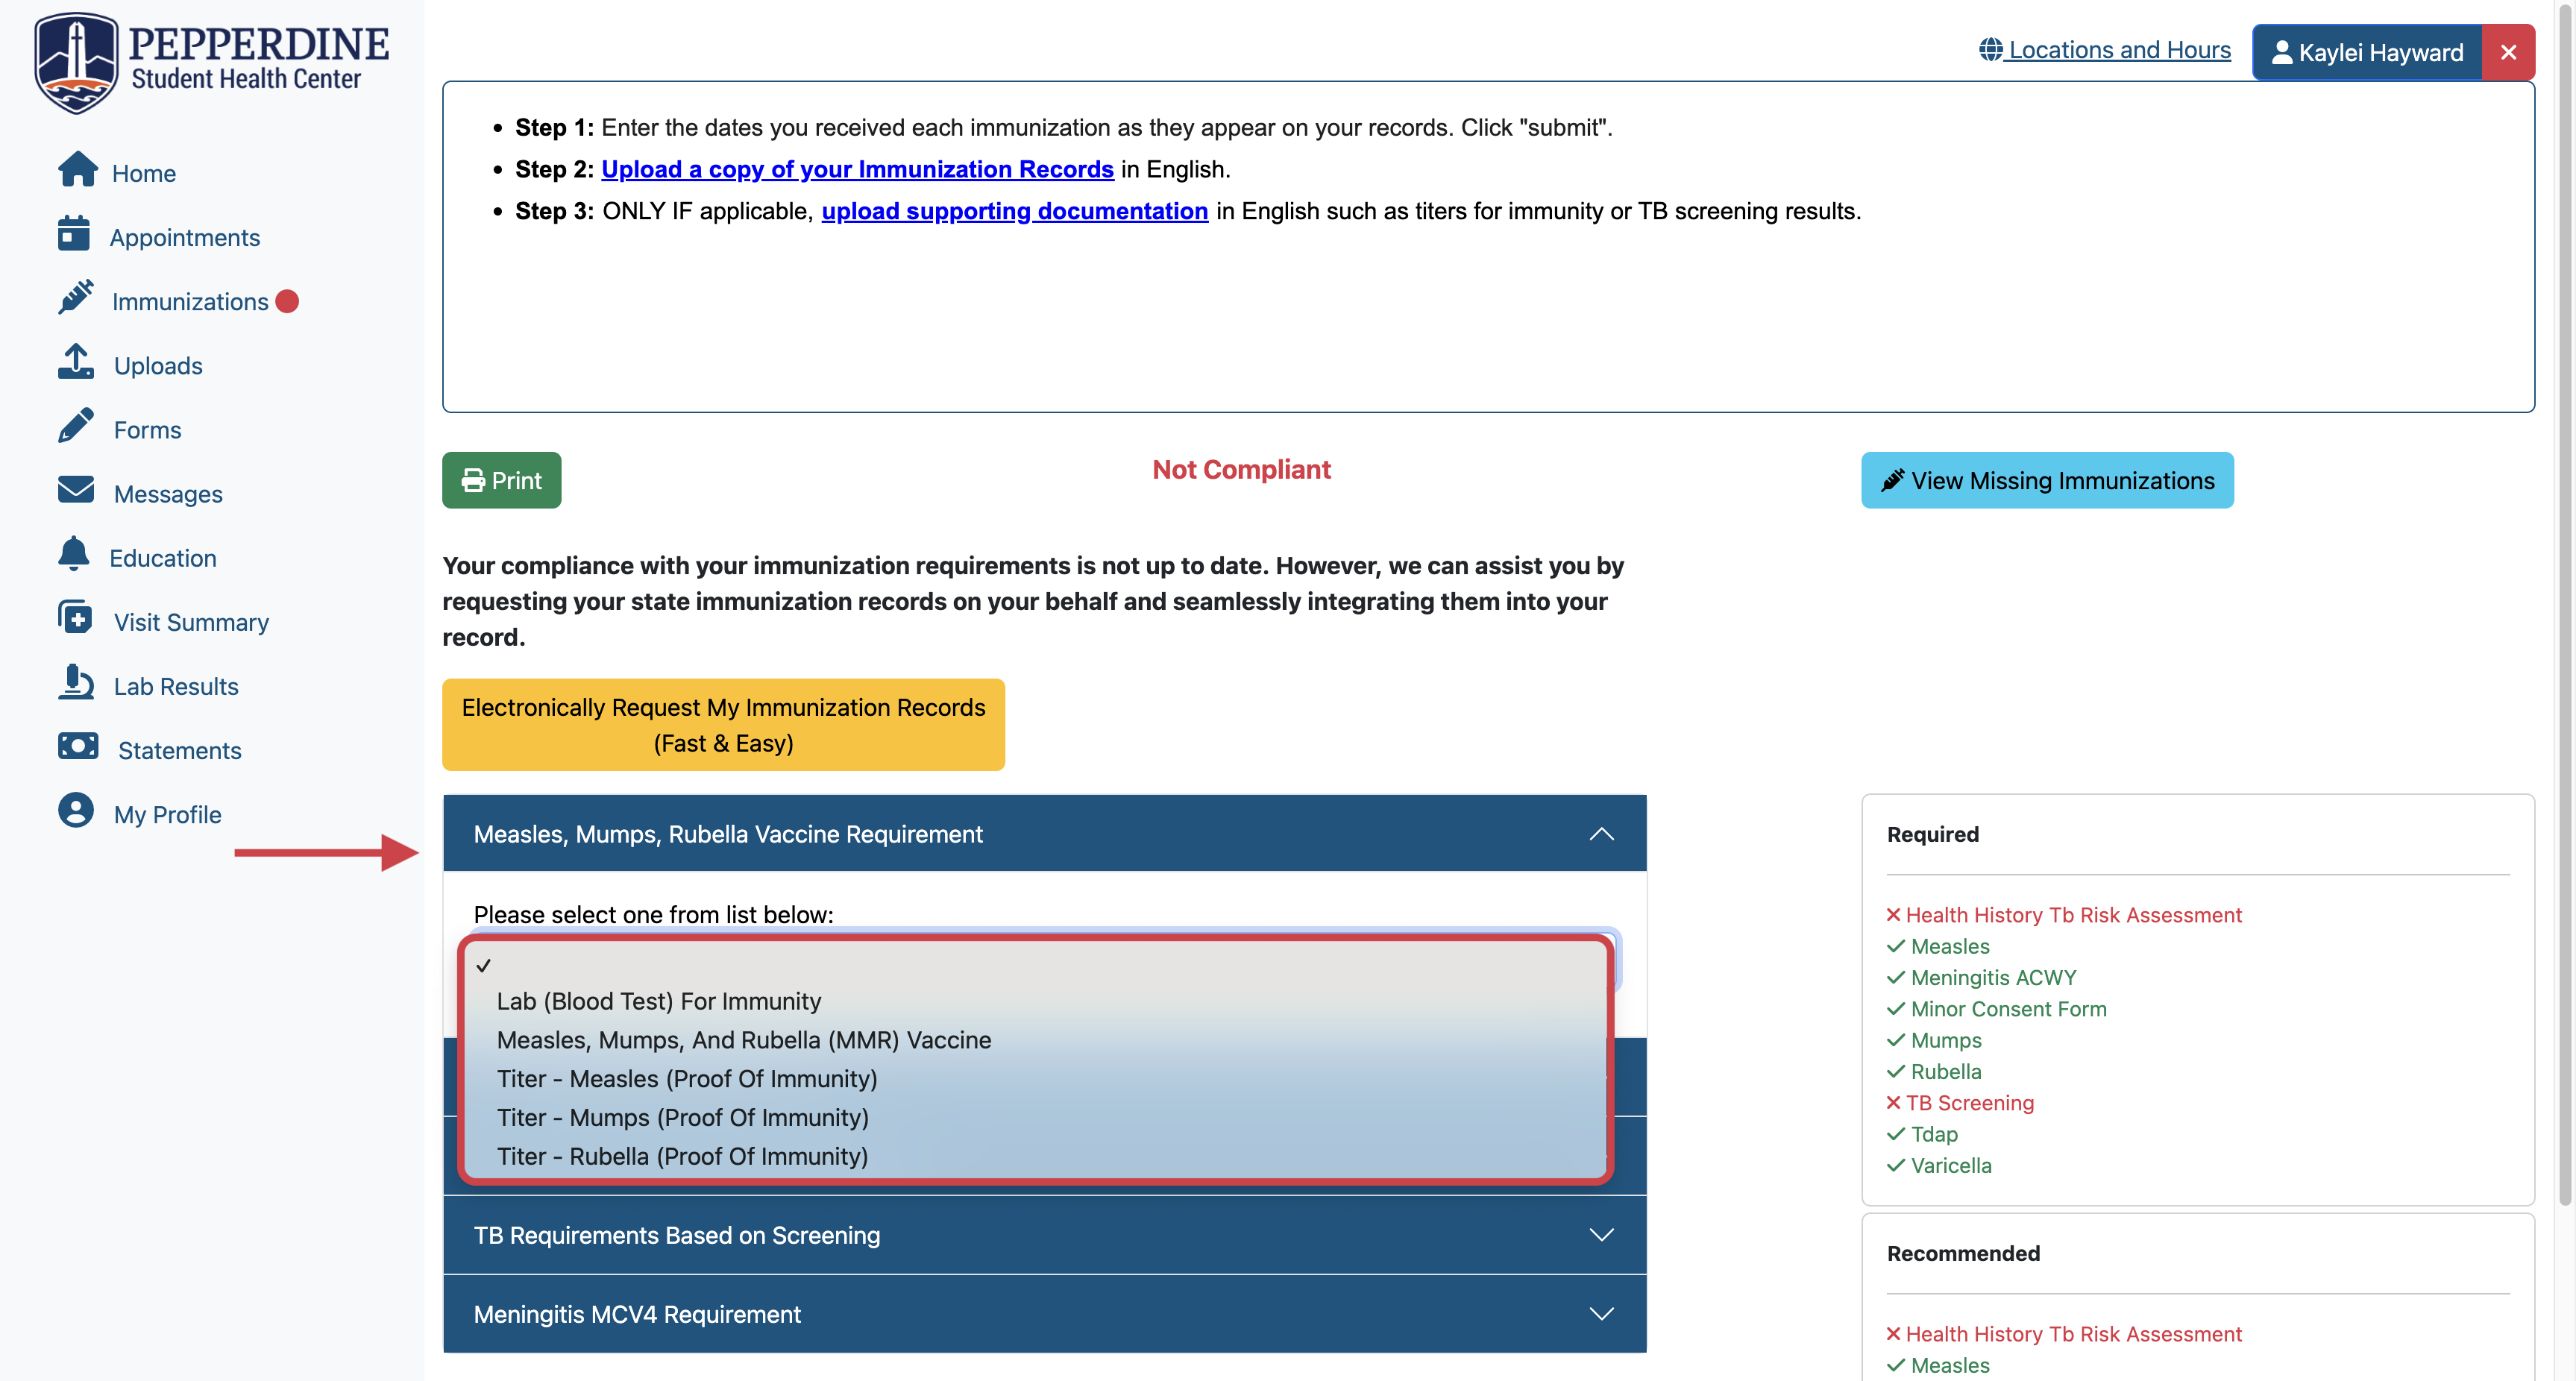Go to My Profile menu item
Screen dimensions: 2576x1381
click(167, 814)
